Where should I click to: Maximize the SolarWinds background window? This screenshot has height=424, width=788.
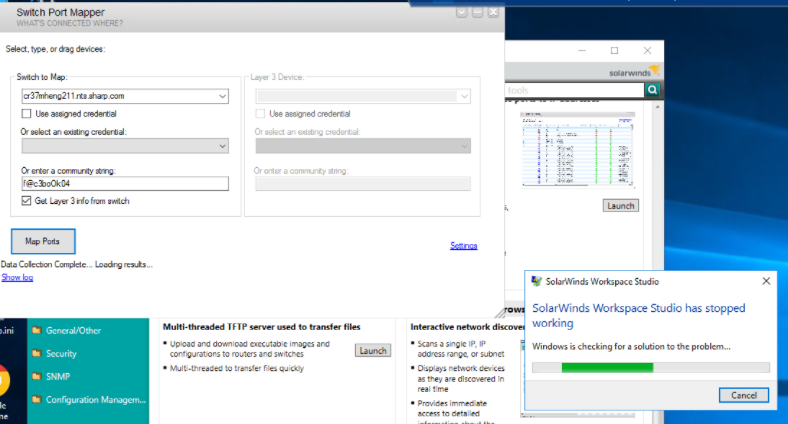[x=614, y=51]
